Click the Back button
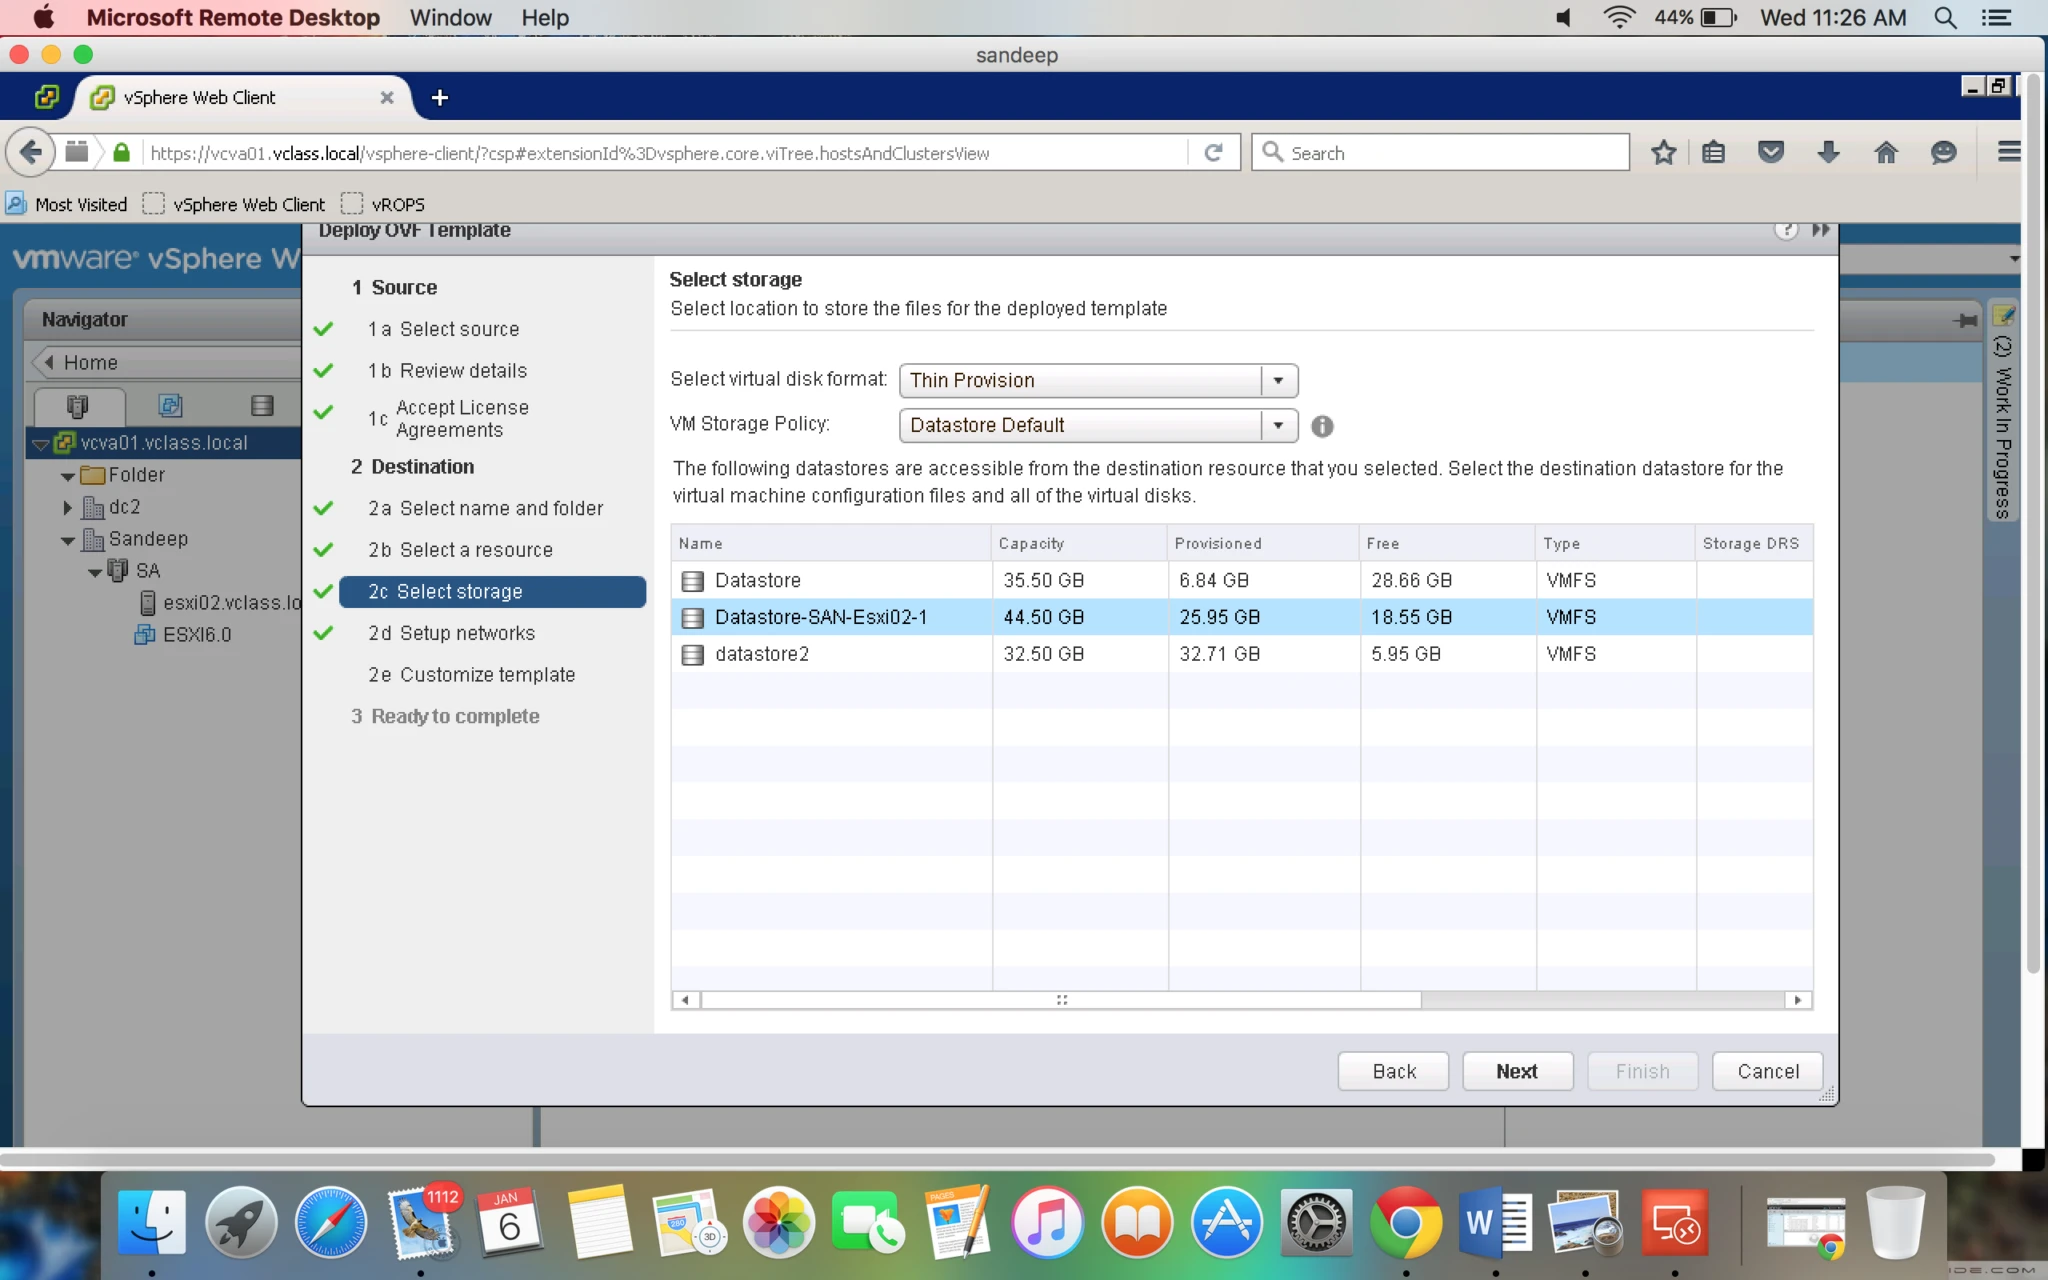This screenshot has width=2048, height=1280. click(x=1393, y=1071)
